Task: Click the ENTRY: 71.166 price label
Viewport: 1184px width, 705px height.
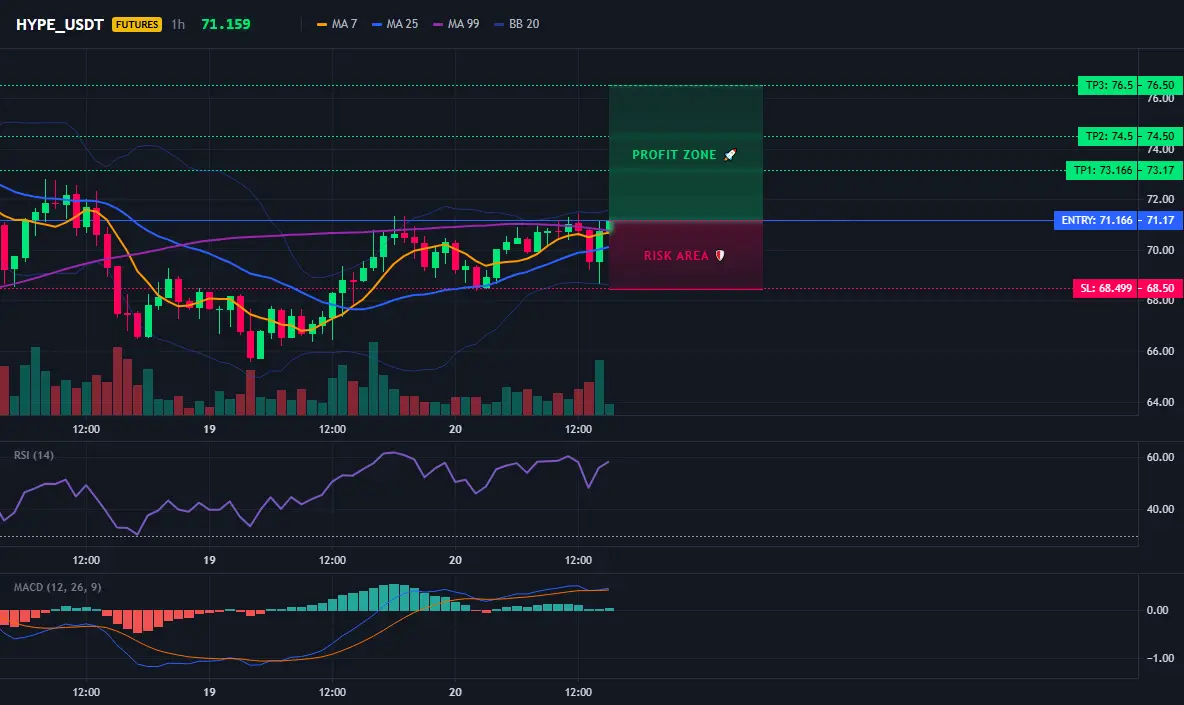Action: click(1096, 220)
